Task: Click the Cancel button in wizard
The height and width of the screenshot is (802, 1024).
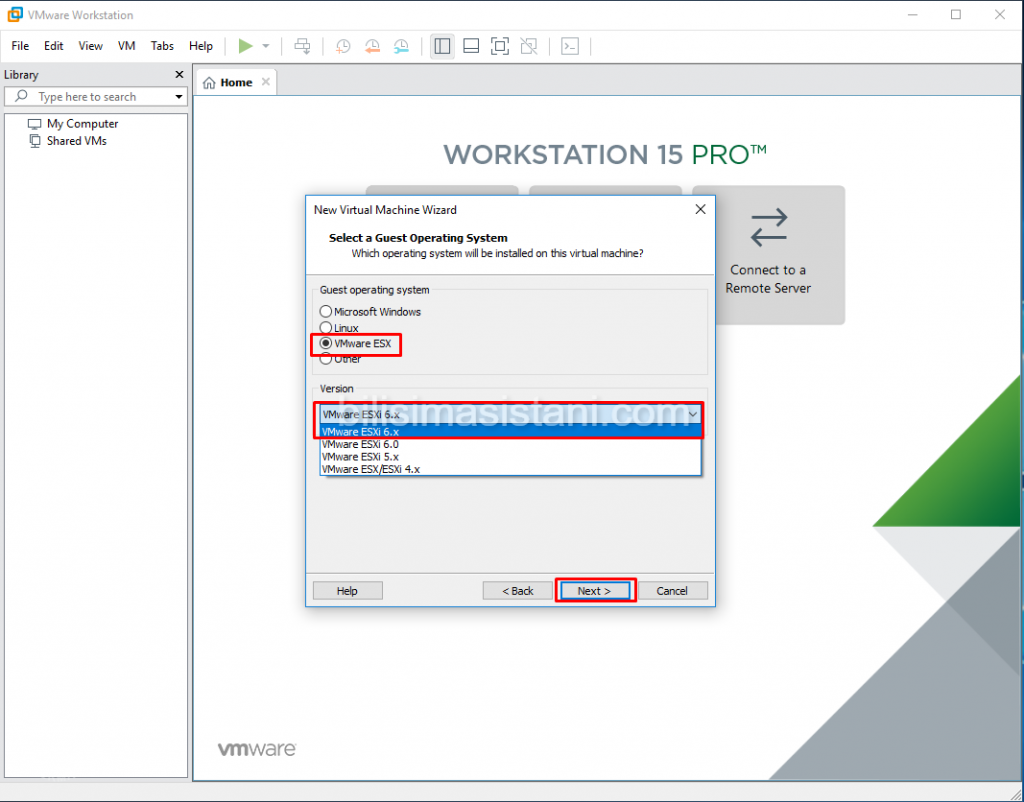Action: pyautogui.click(x=672, y=590)
